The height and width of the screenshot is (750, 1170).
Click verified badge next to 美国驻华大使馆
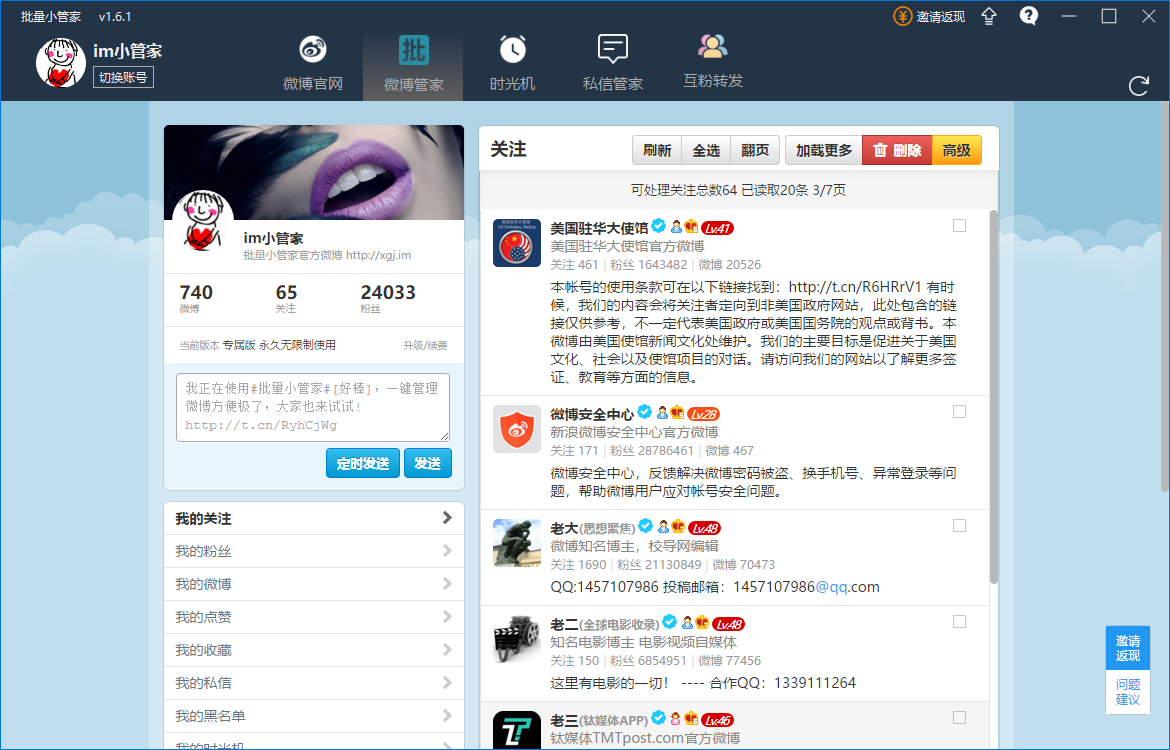658,225
